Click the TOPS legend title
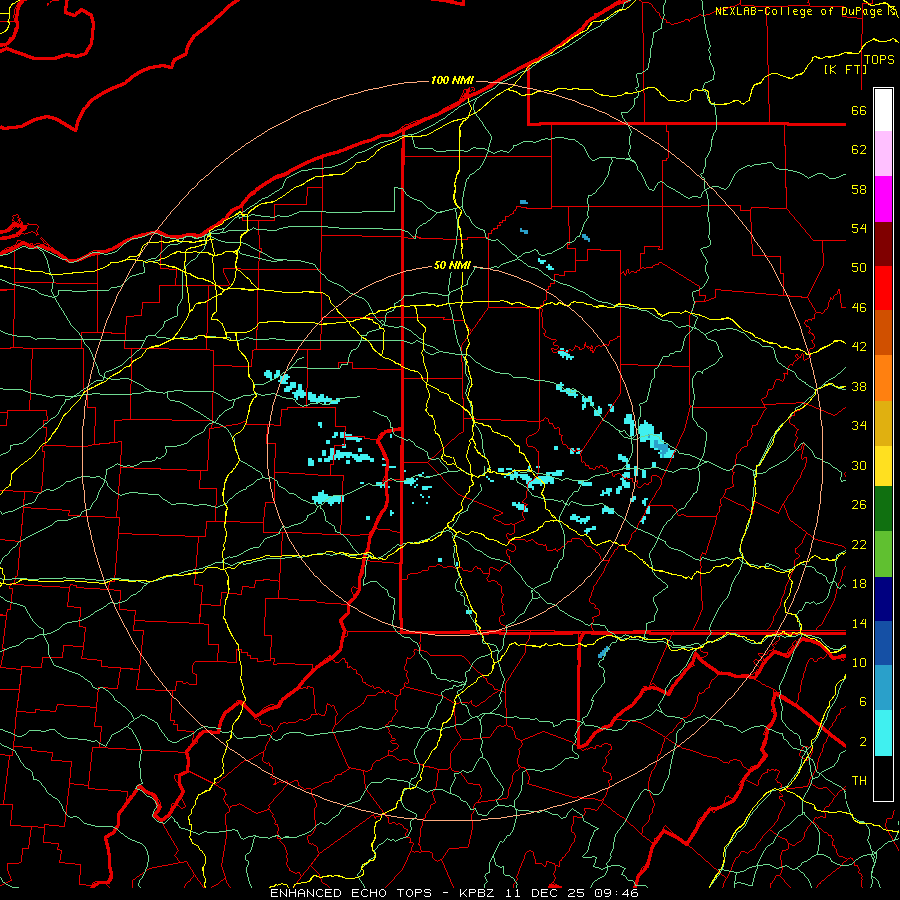 [879, 60]
